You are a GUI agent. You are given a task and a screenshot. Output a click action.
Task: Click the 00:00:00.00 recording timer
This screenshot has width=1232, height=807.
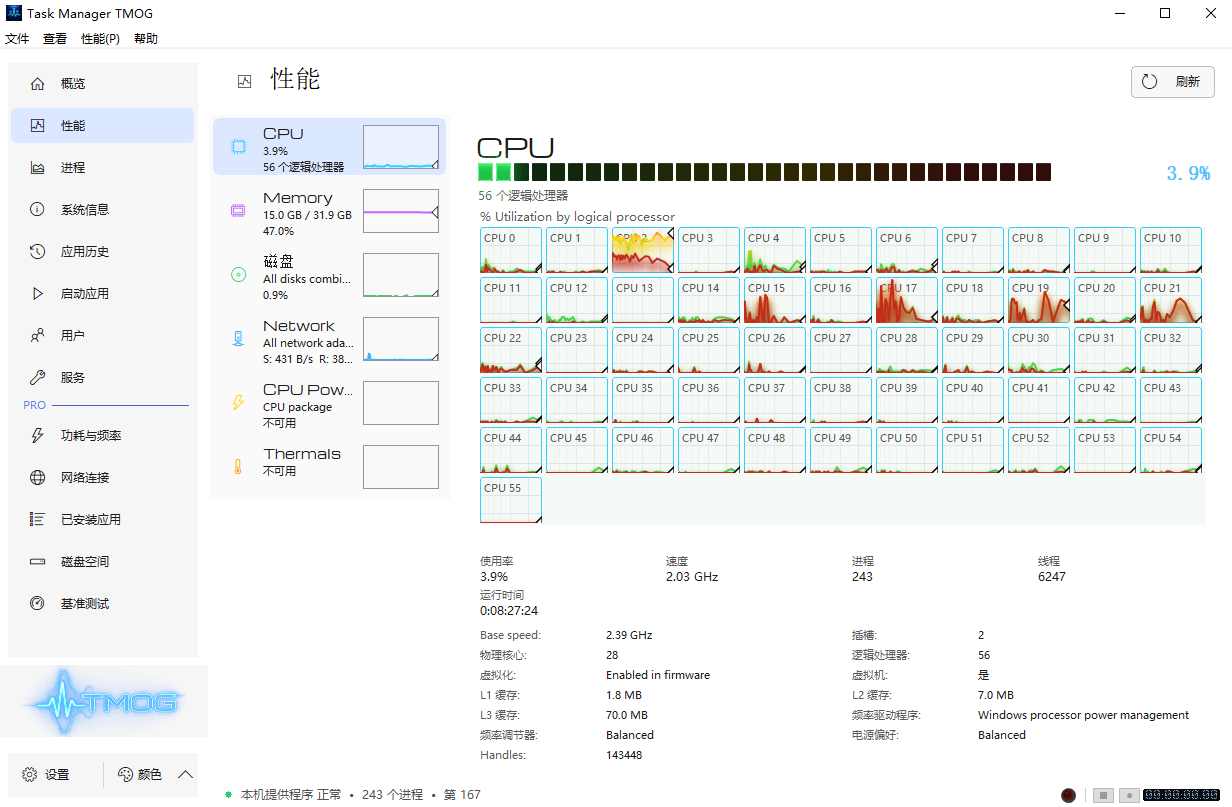click(x=1181, y=795)
